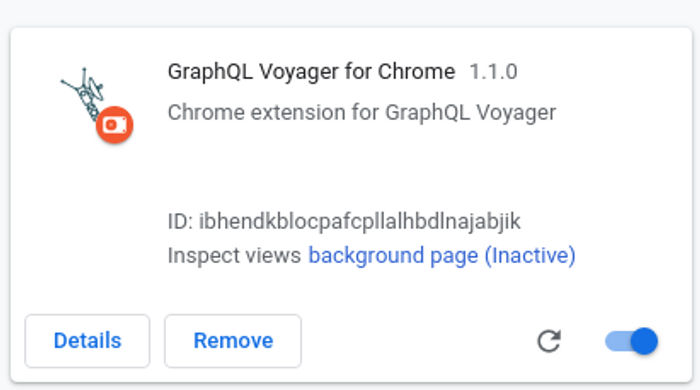
Task: Click the Inspect views label
Action: coord(234,256)
